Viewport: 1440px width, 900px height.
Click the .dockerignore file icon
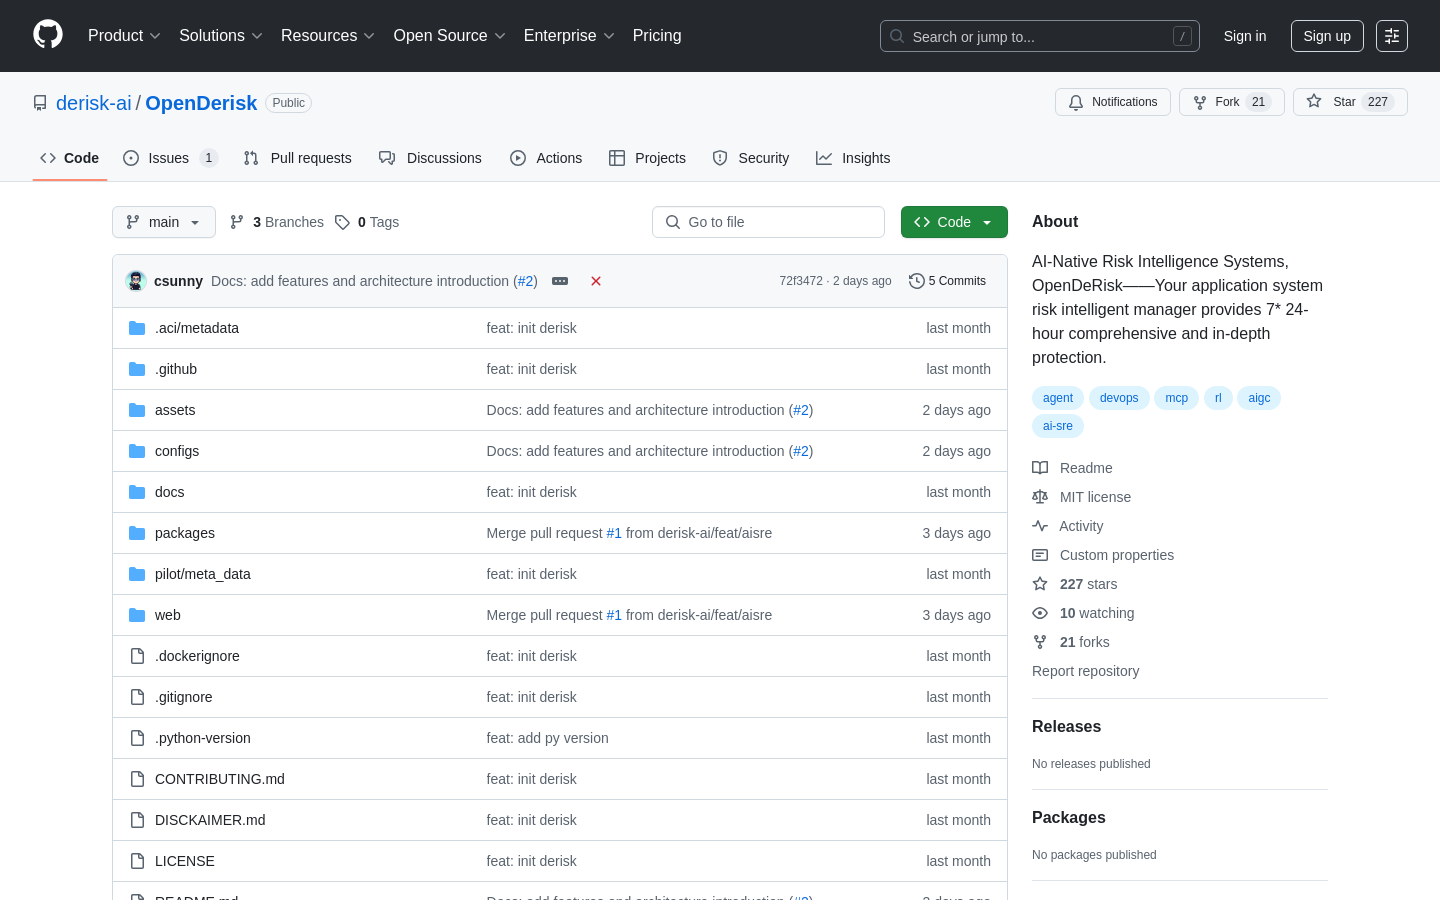pyautogui.click(x=137, y=656)
